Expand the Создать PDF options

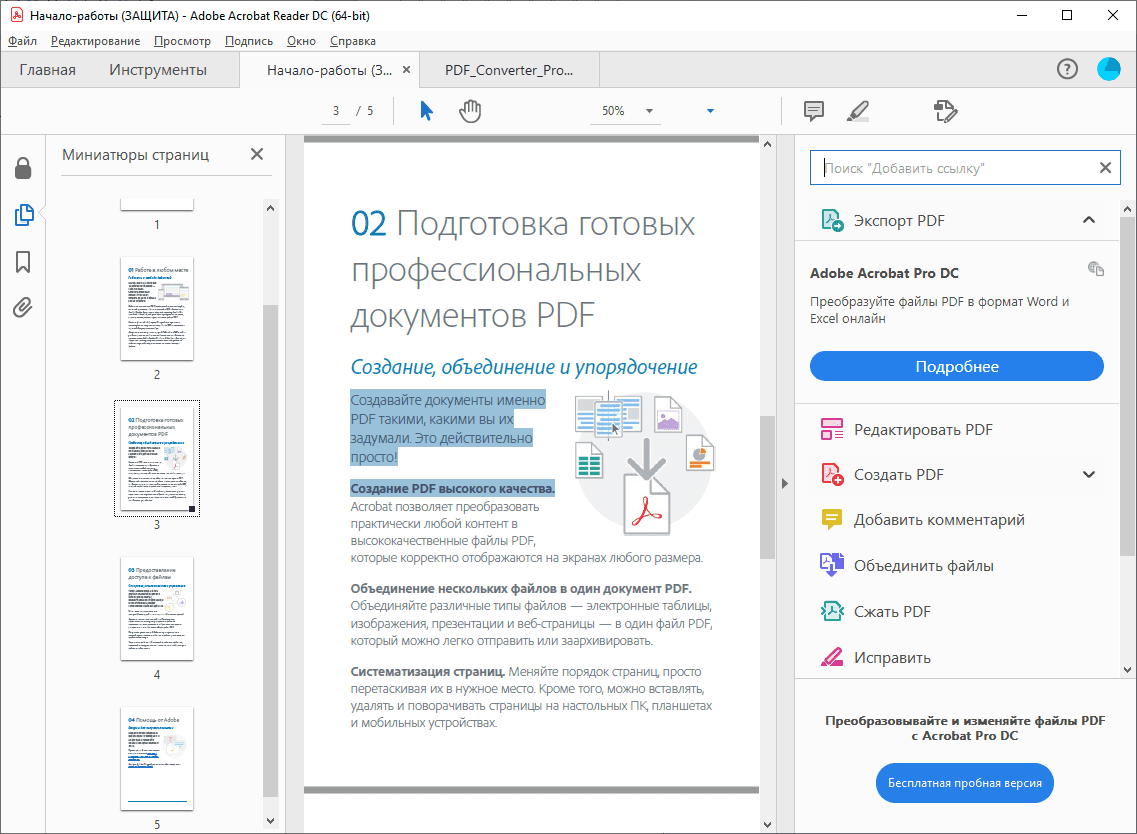1089,475
